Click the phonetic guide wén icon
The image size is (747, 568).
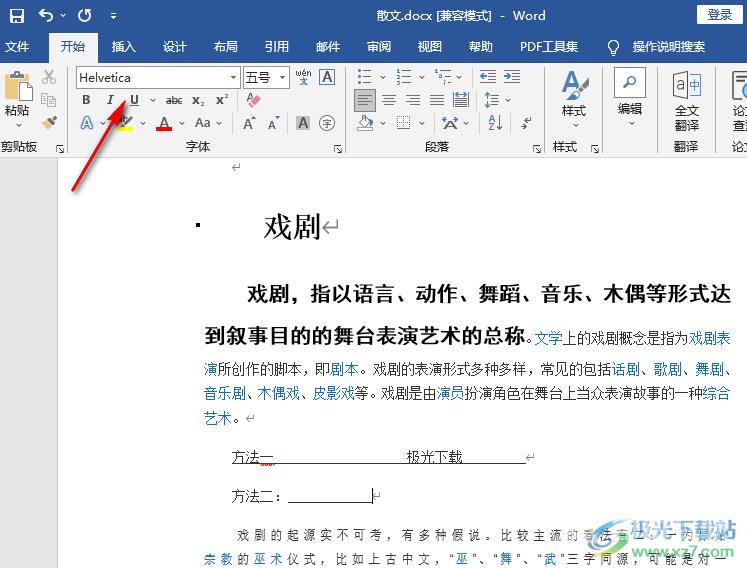(x=303, y=77)
